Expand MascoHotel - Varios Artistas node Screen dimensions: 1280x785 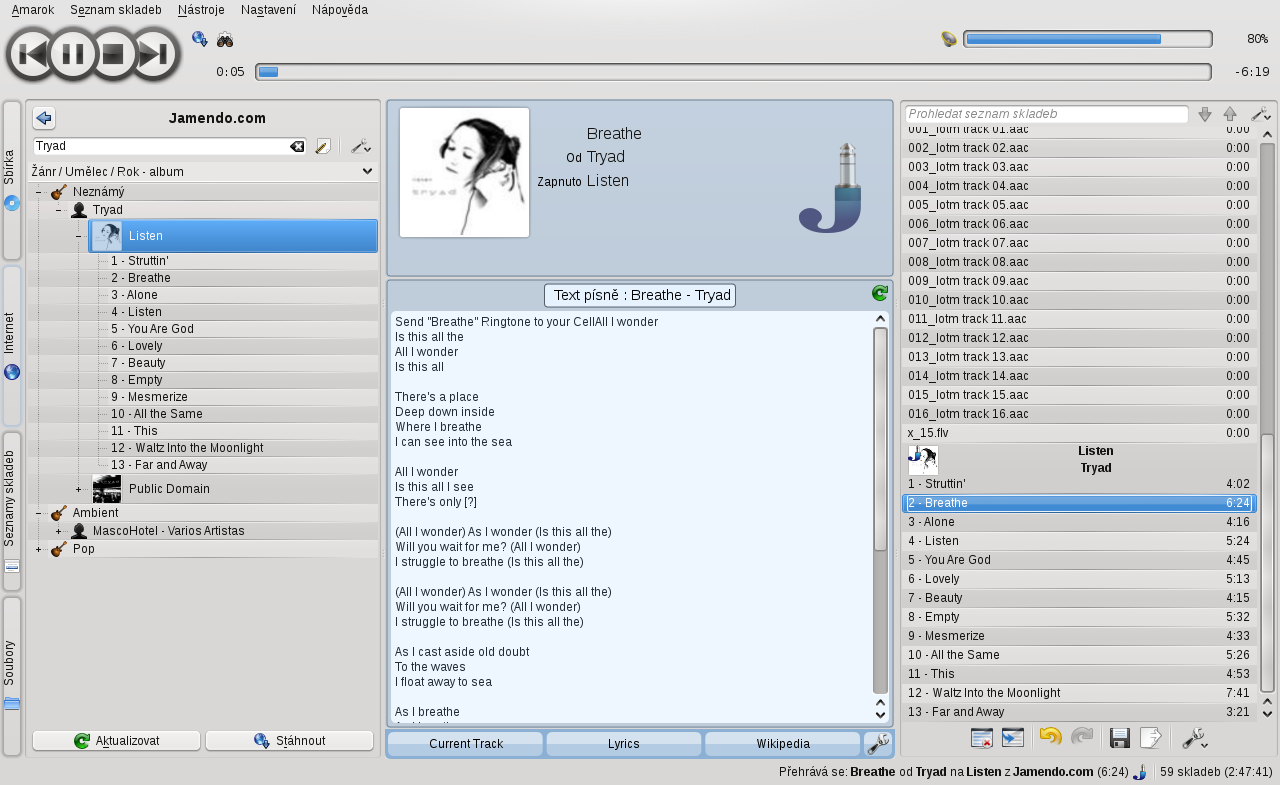click(x=59, y=531)
